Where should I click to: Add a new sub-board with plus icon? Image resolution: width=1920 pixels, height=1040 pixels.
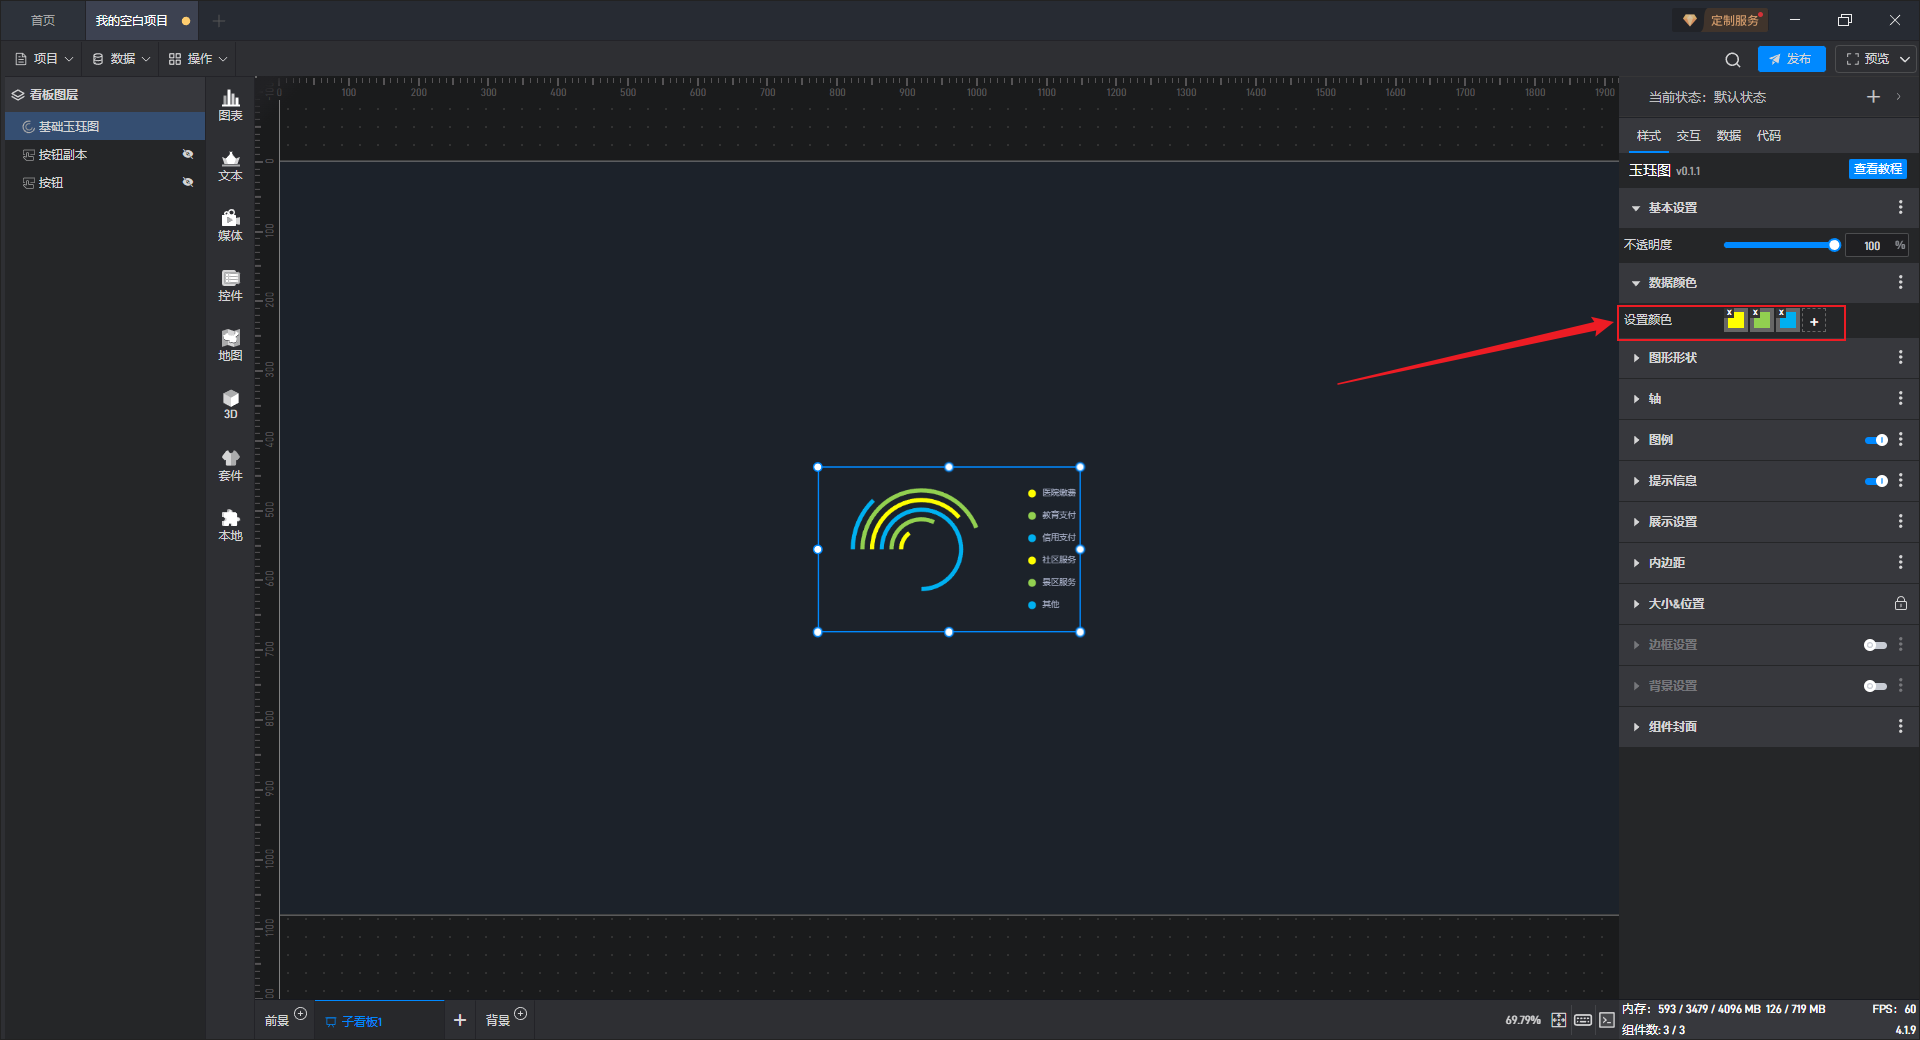click(x=460, y=1020)
